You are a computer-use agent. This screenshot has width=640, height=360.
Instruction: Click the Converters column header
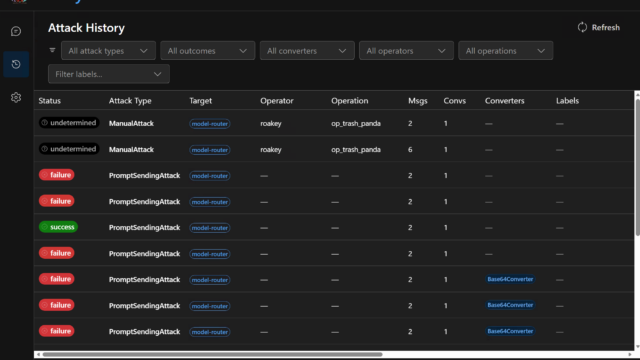tap(504, 101)
